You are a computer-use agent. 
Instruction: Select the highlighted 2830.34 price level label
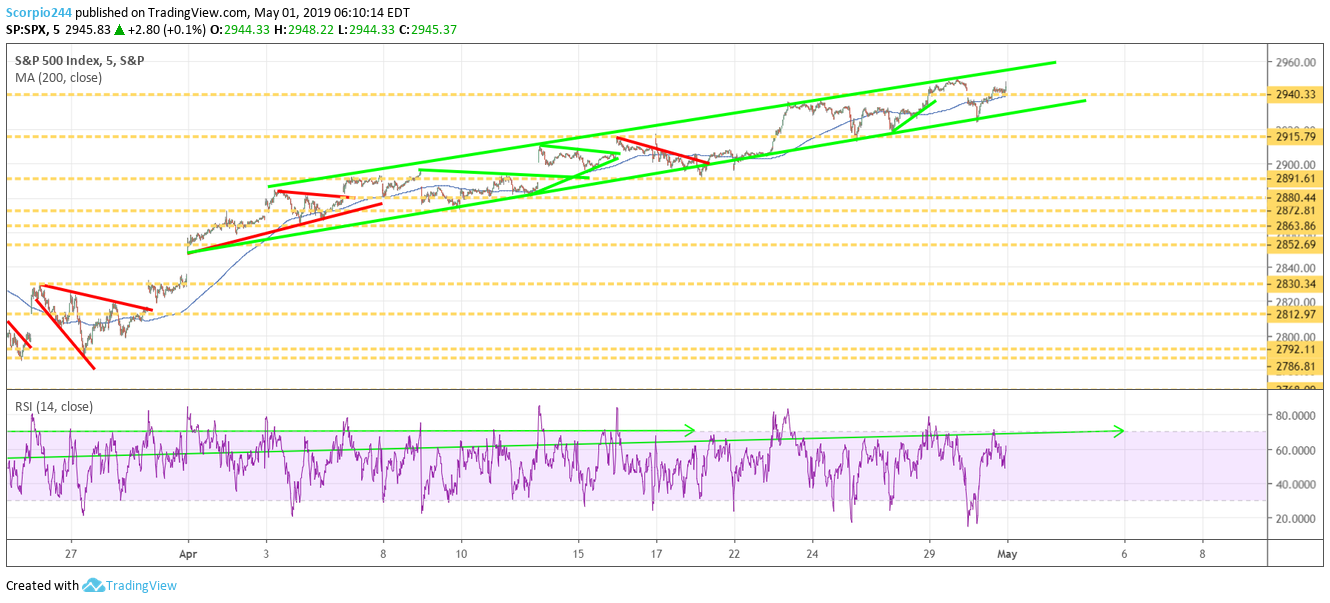click(1295, 284)
